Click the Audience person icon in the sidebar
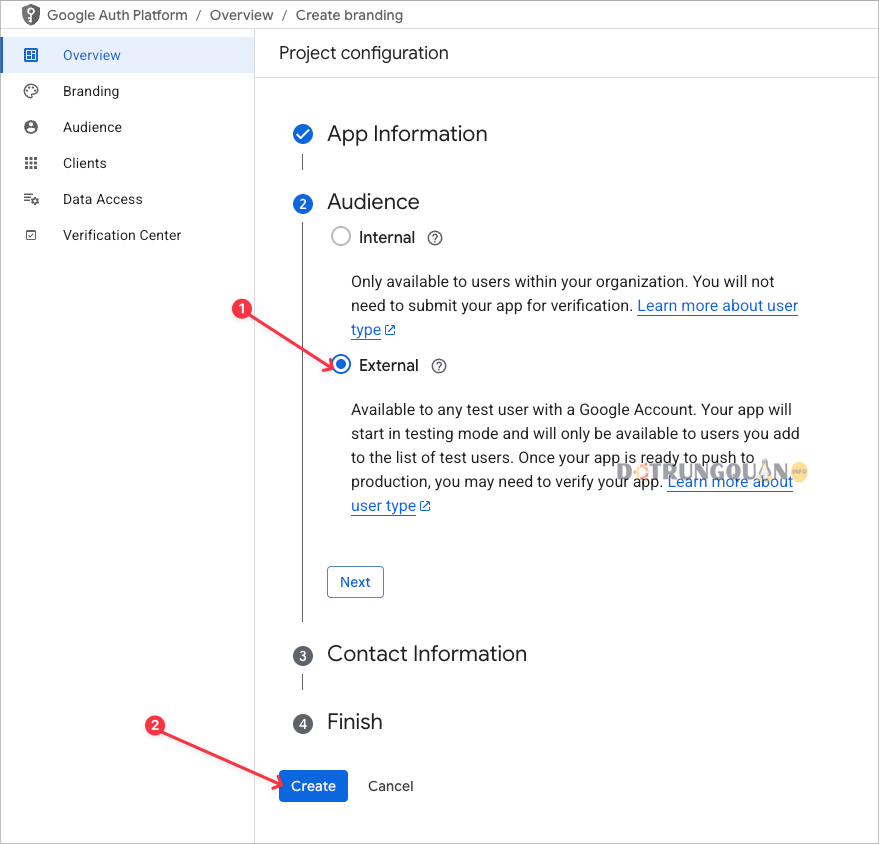Viewport: 879px width, 844px height. click(31, 127)
